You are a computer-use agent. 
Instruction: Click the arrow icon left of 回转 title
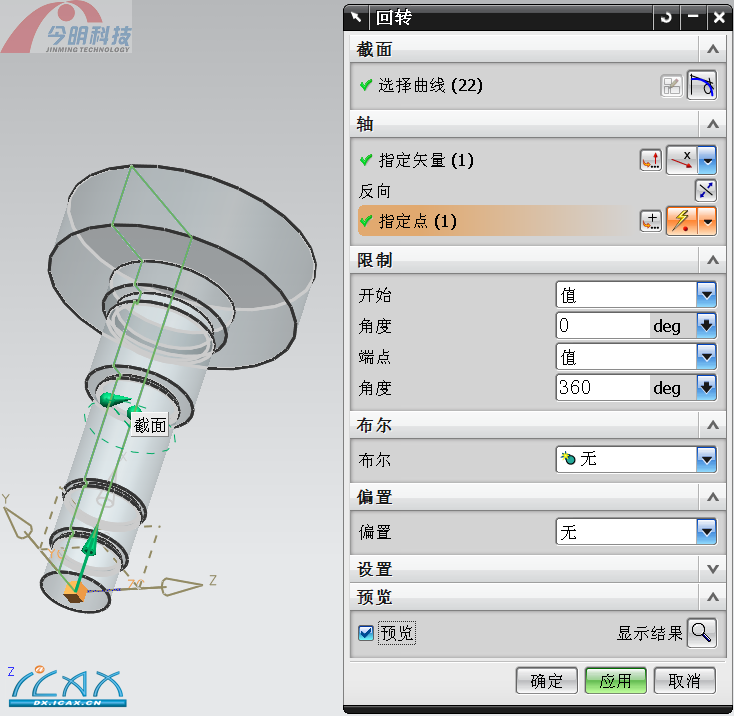[356, 18]
